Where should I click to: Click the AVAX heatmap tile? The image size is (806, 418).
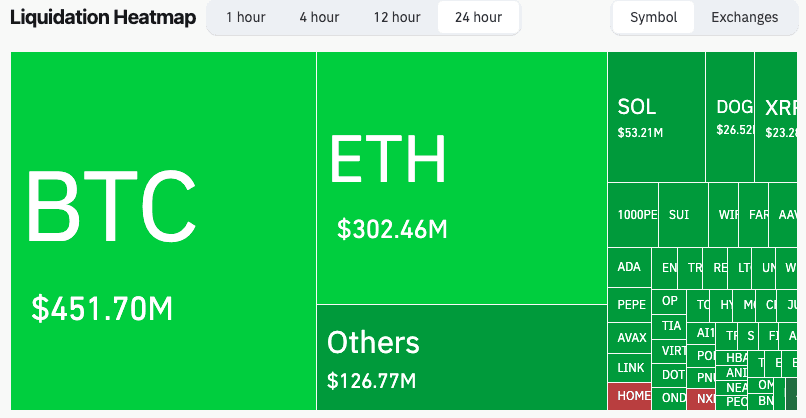pyautogui.click(x=630, y=338)
